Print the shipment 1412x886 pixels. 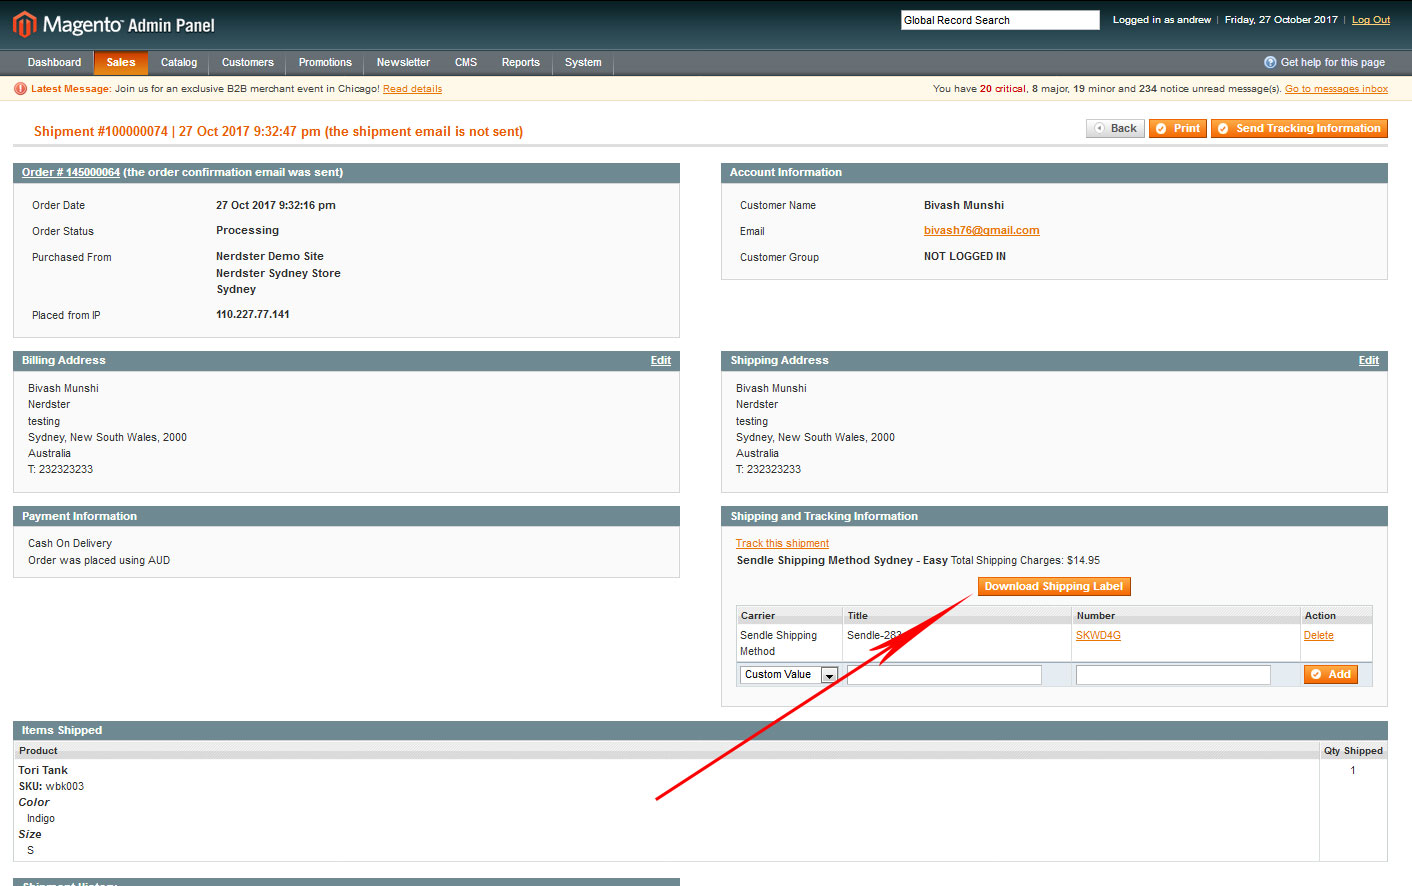click(1177, 128)
